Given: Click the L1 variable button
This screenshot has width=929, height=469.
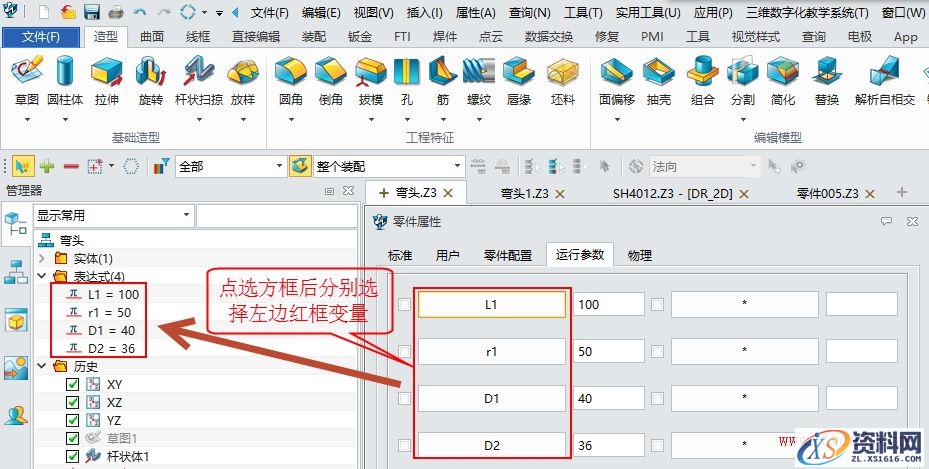Looking at the screenshot, I should point(492,304).
